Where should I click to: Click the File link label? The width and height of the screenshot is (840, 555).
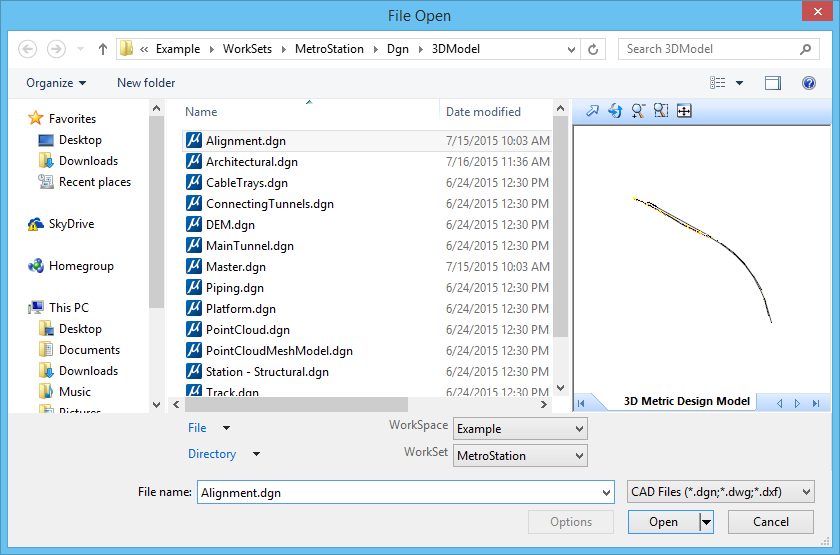click(197, 428)
